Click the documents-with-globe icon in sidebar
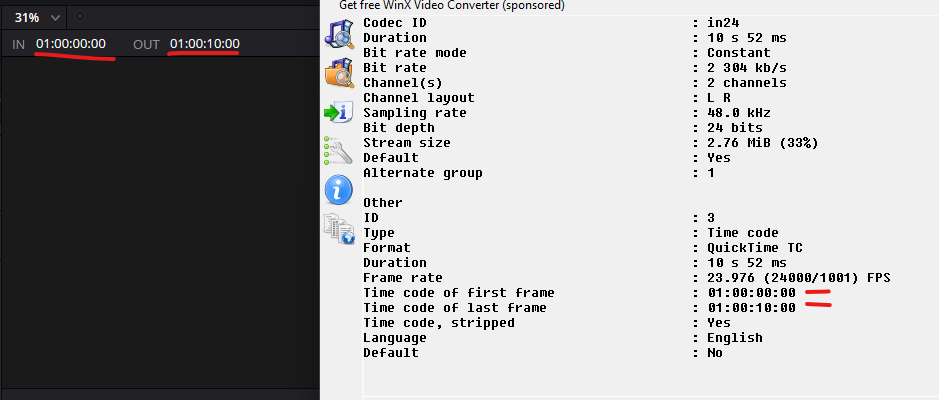 click(339, 229)
